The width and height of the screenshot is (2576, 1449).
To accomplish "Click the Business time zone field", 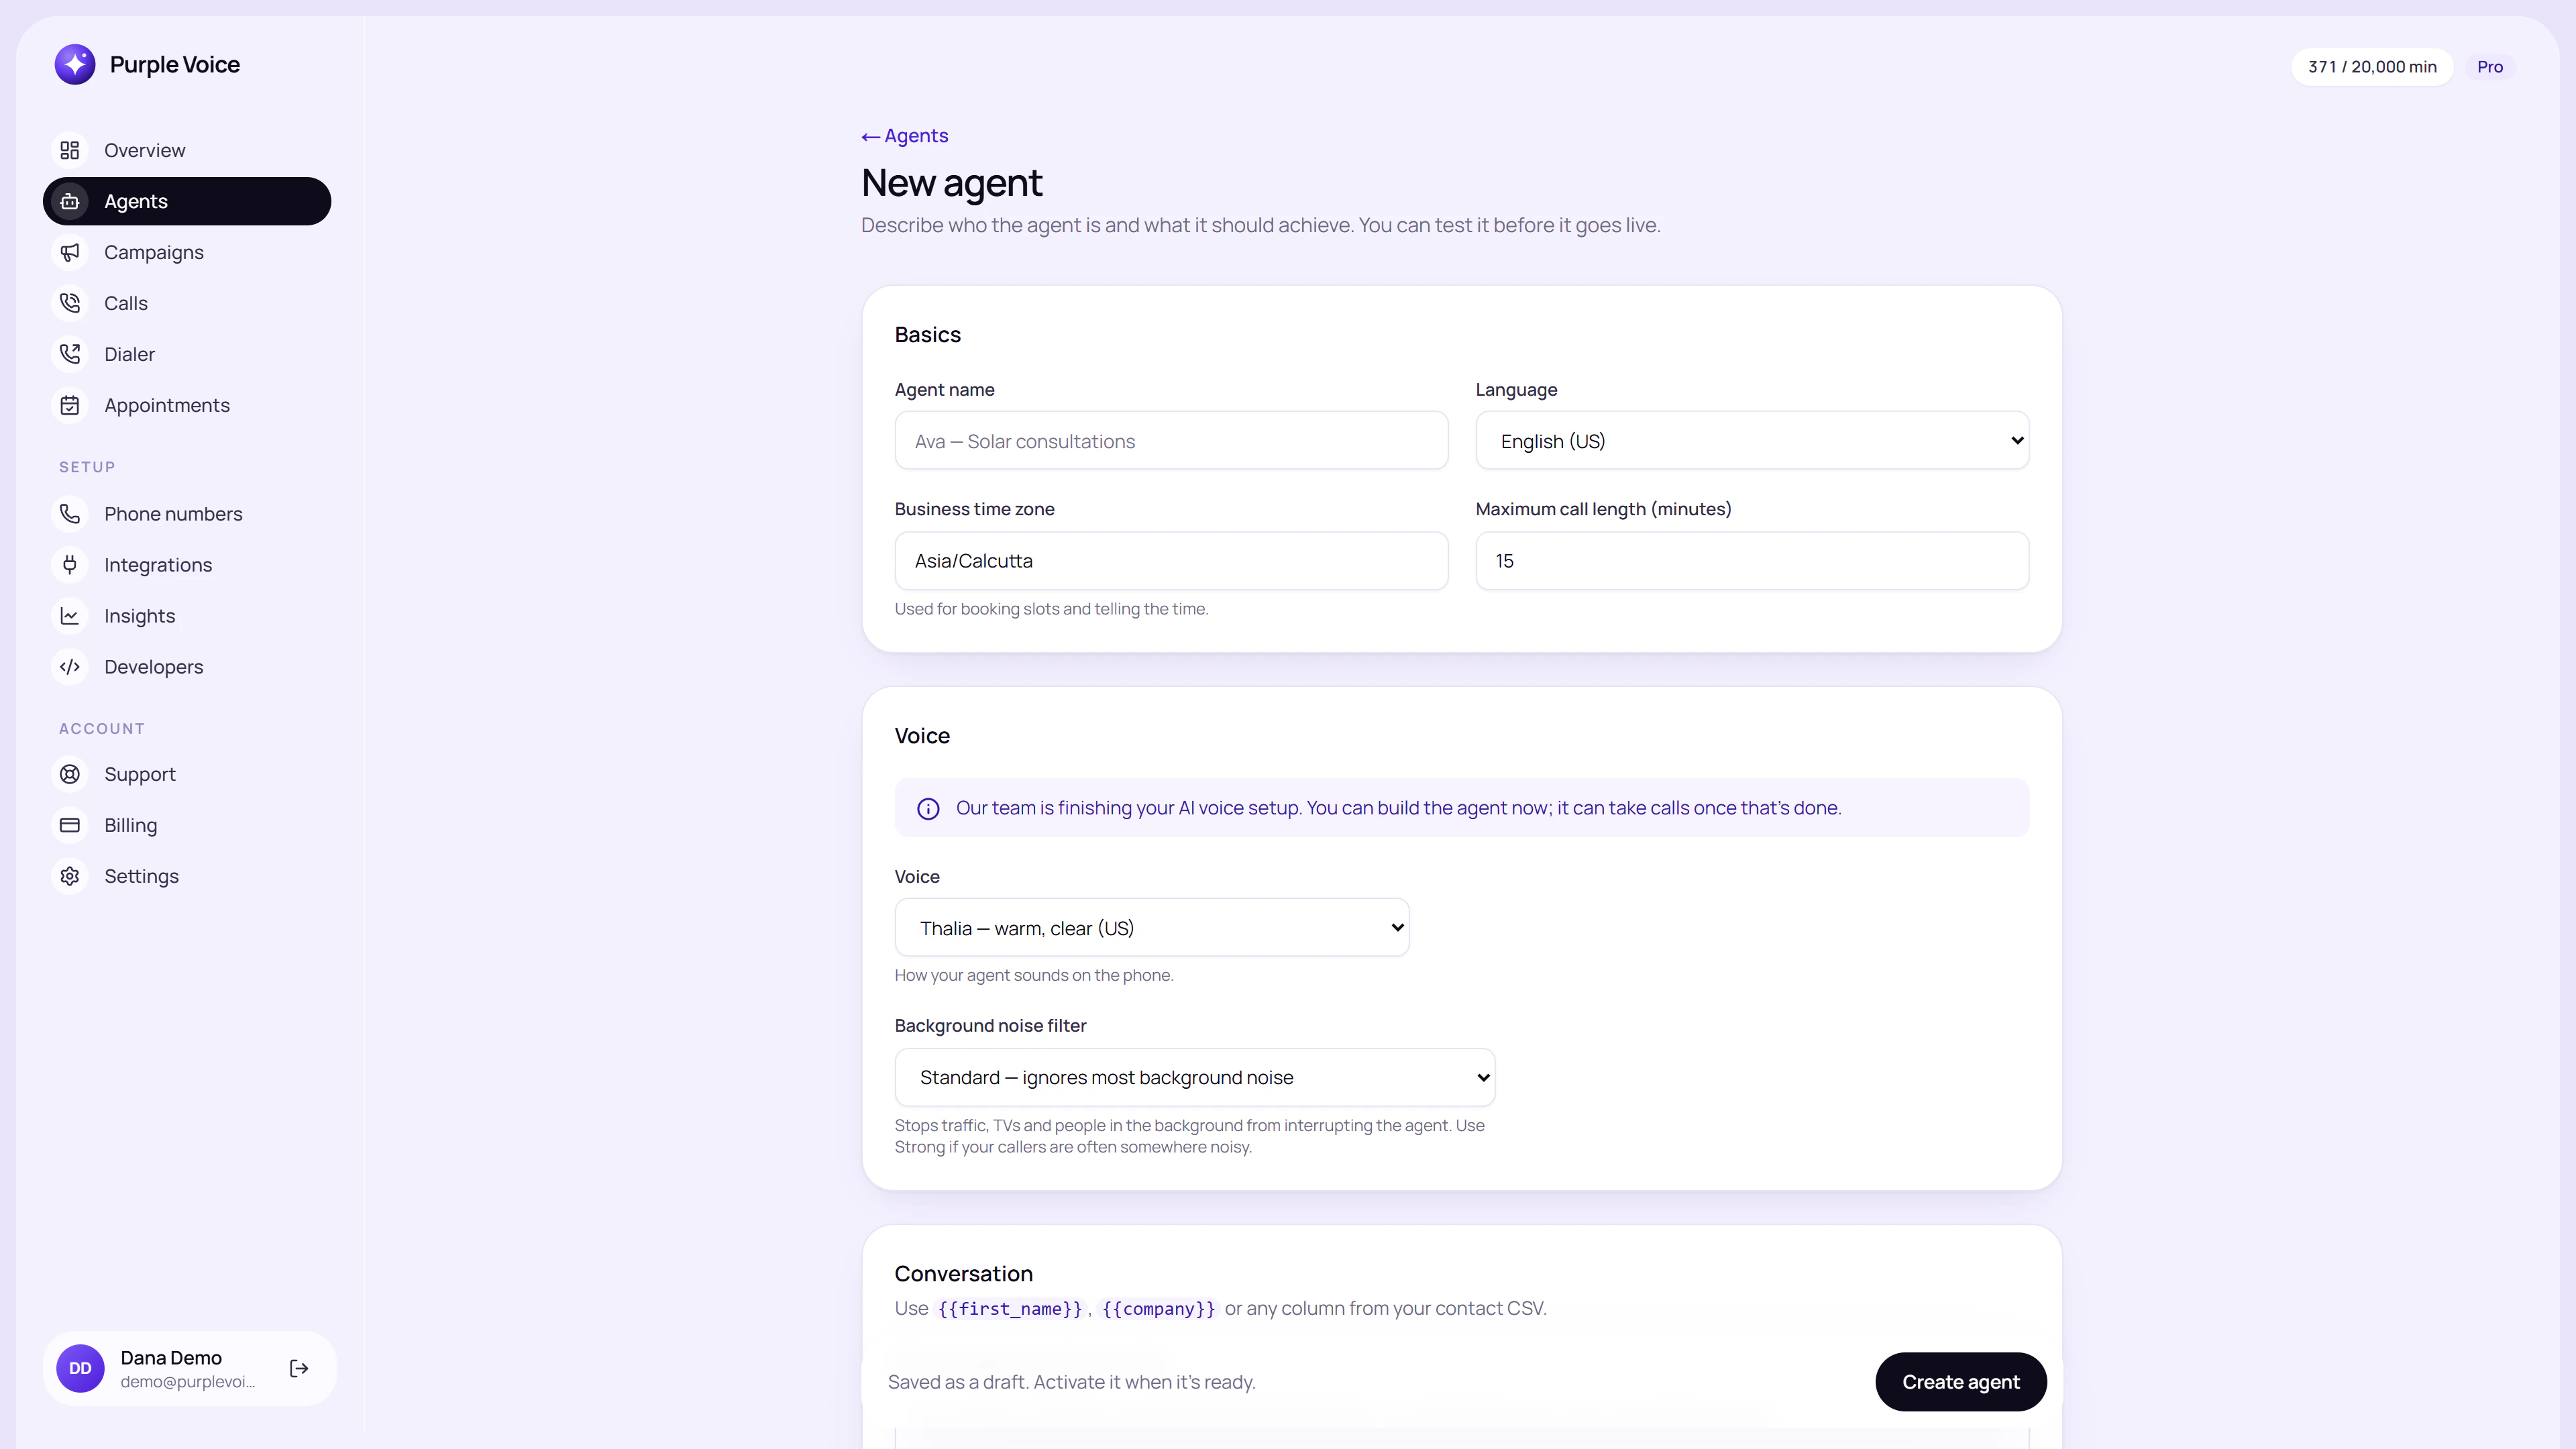I will point(1171,560).
